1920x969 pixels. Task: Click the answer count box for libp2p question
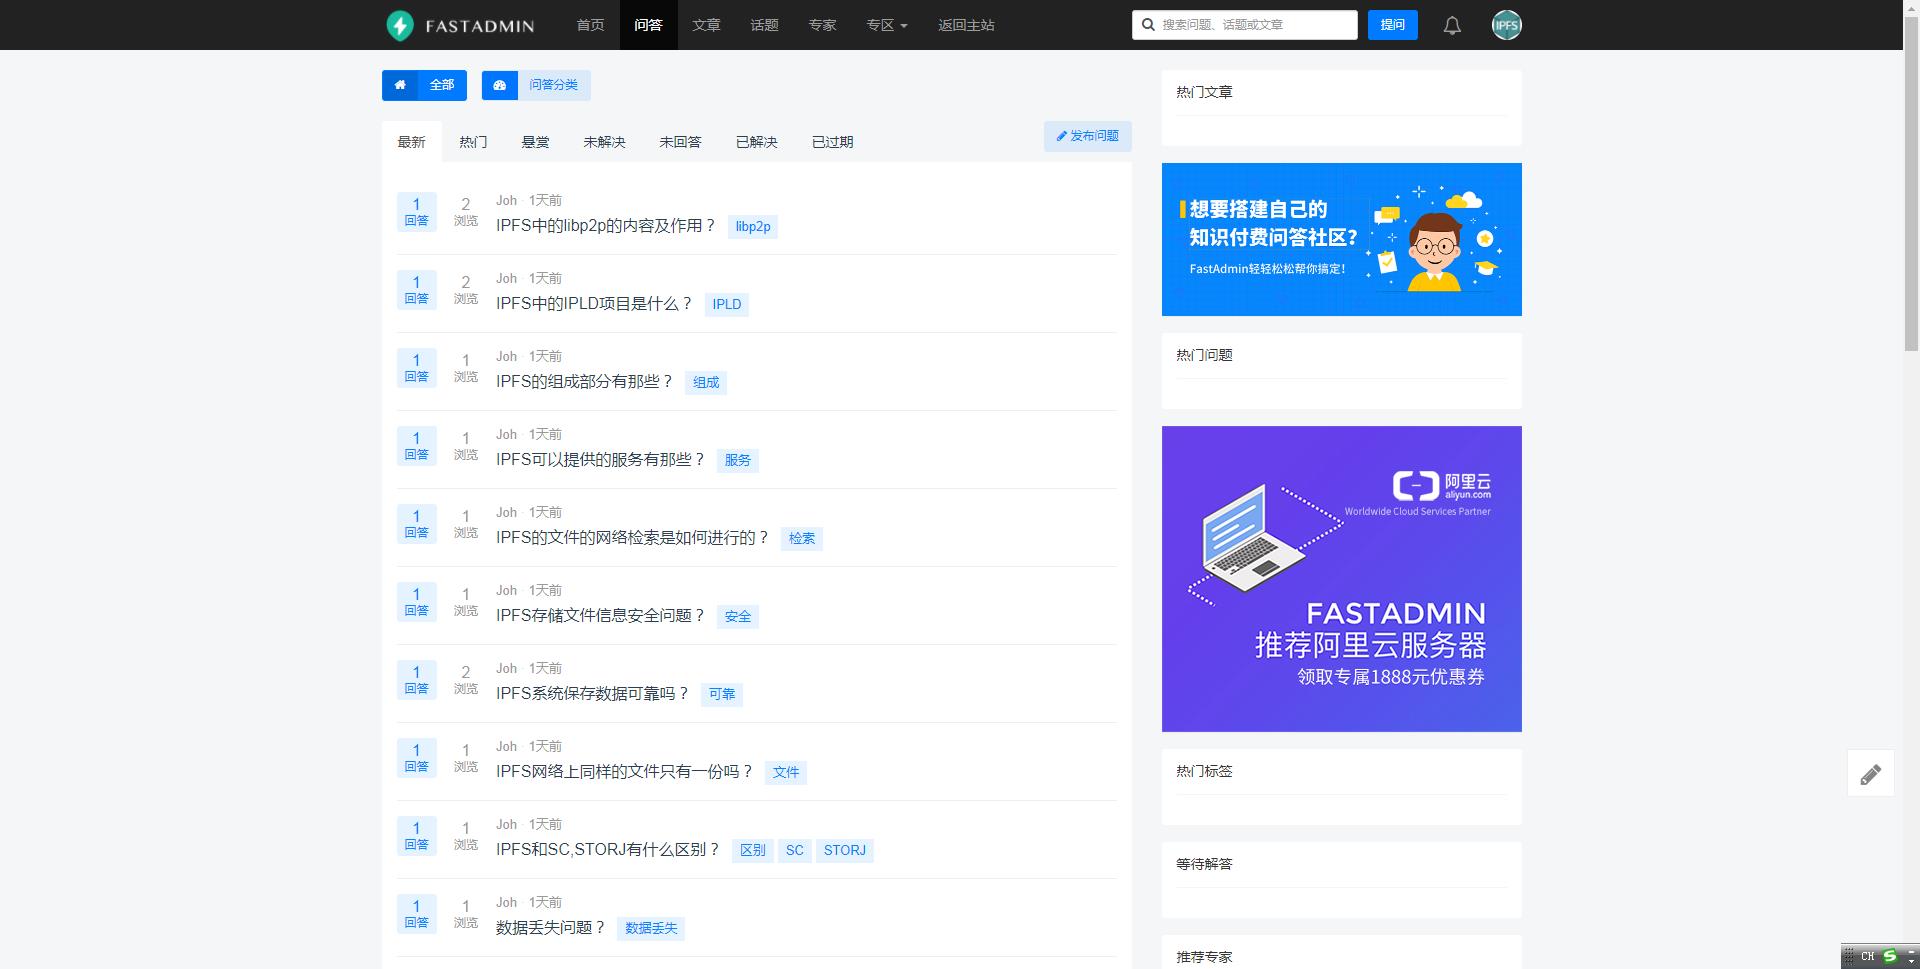(416, 212)
